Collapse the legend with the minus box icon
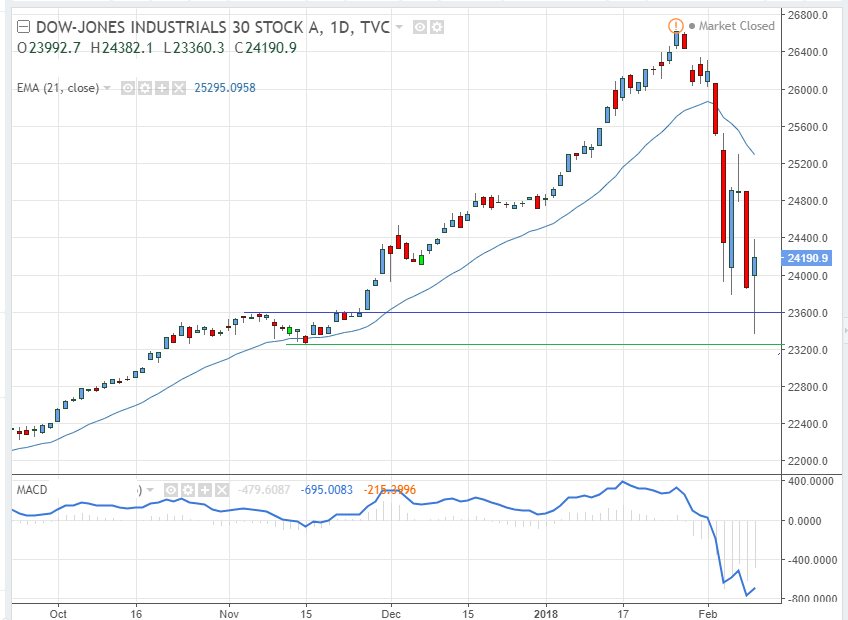 [x=23, y=27]
